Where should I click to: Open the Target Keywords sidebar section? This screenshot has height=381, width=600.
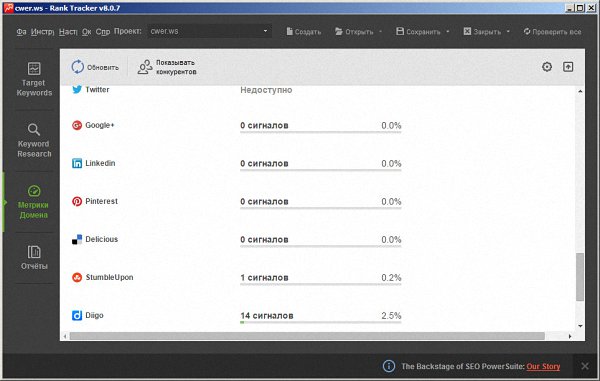coord(34,79)
